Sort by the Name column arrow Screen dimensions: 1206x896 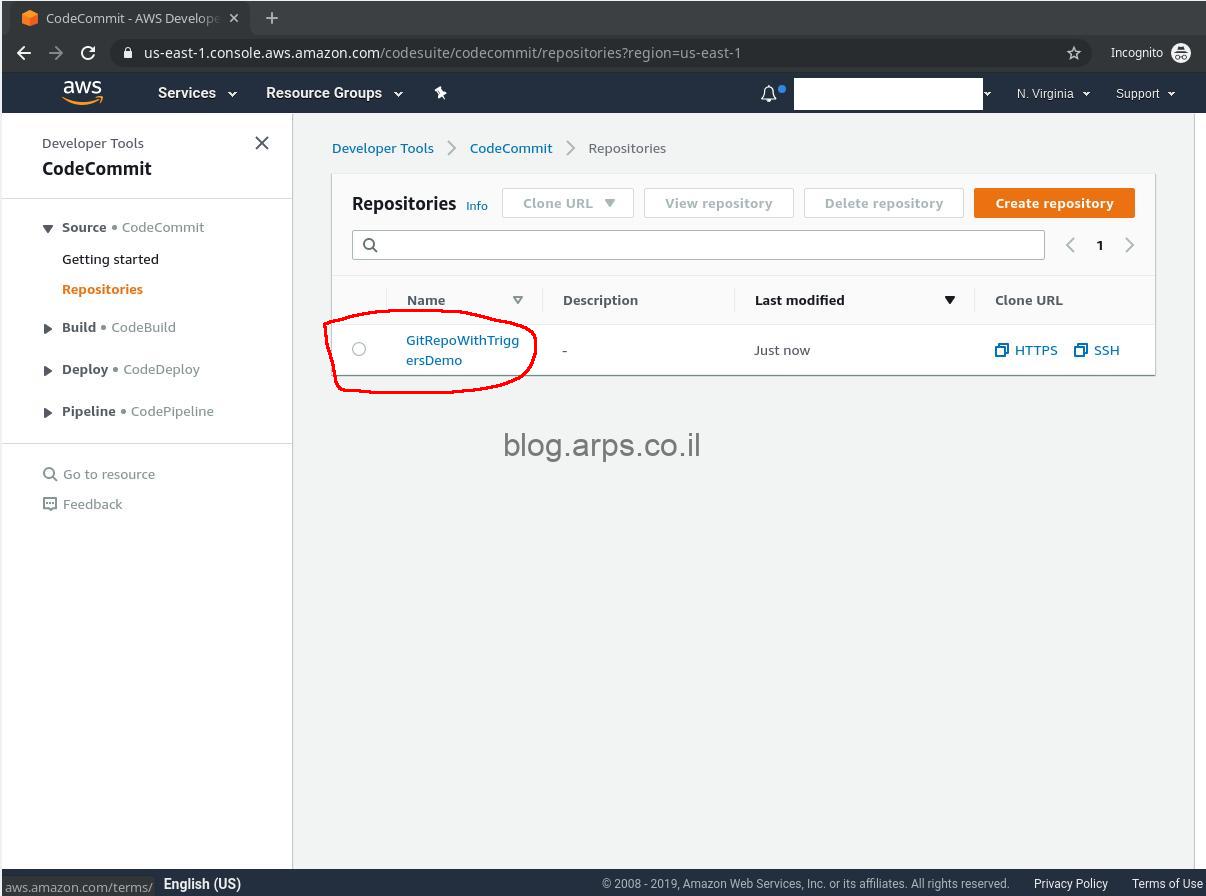pos(518,300)
